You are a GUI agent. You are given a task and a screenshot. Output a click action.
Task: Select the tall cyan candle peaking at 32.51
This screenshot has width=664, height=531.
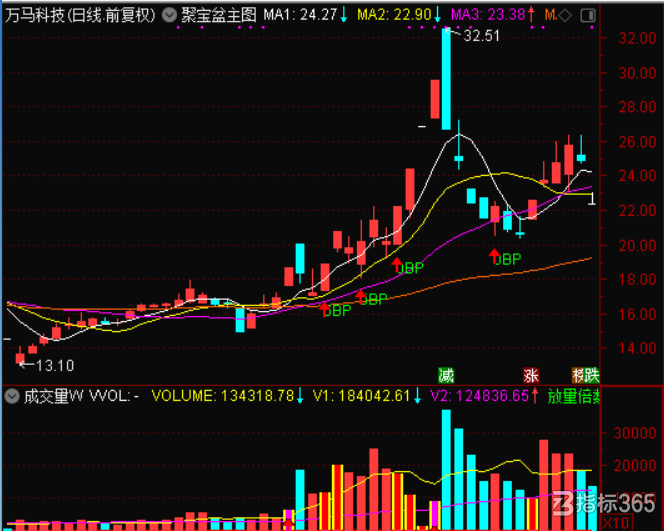tap(446, 79)
